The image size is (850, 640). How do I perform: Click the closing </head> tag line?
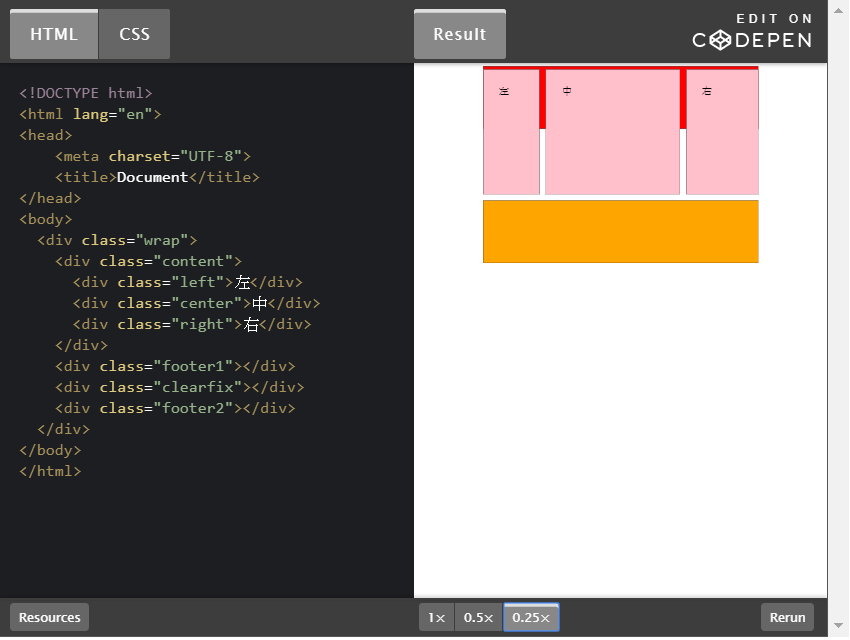click(50, 199)
